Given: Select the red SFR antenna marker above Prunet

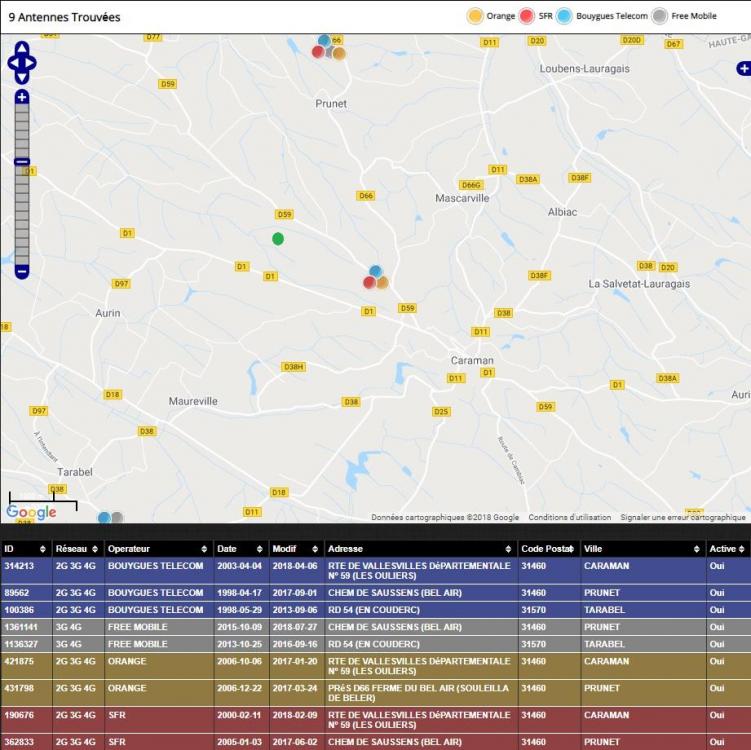Looking at the screenshot, I should click(x=318, y=52).
